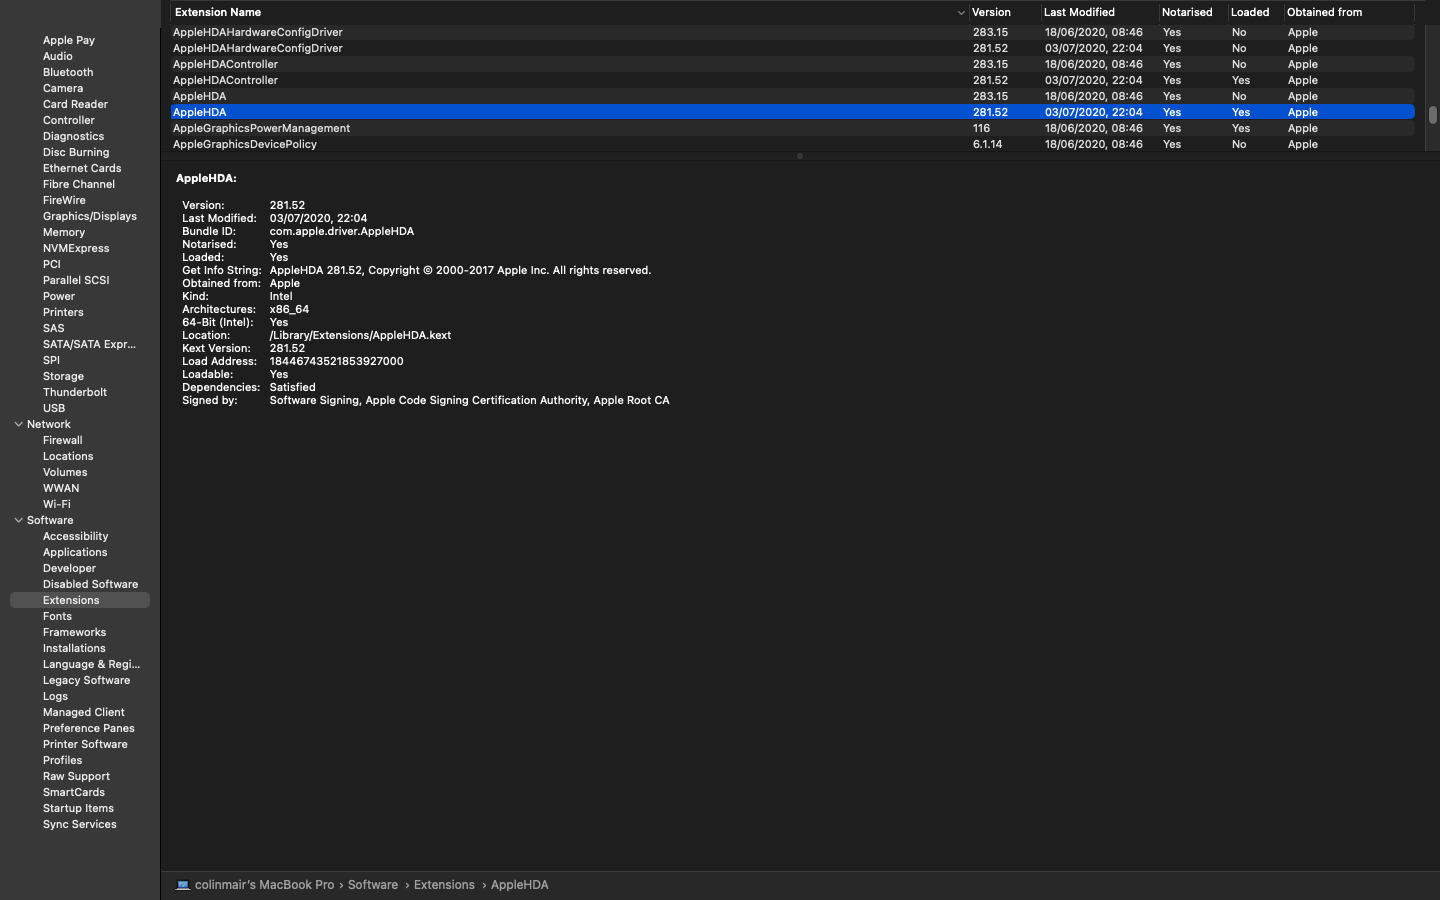Select AppleHDAHardwareConfigDriver version 283.15 row
1440x900 pixels.
[792, 32]
